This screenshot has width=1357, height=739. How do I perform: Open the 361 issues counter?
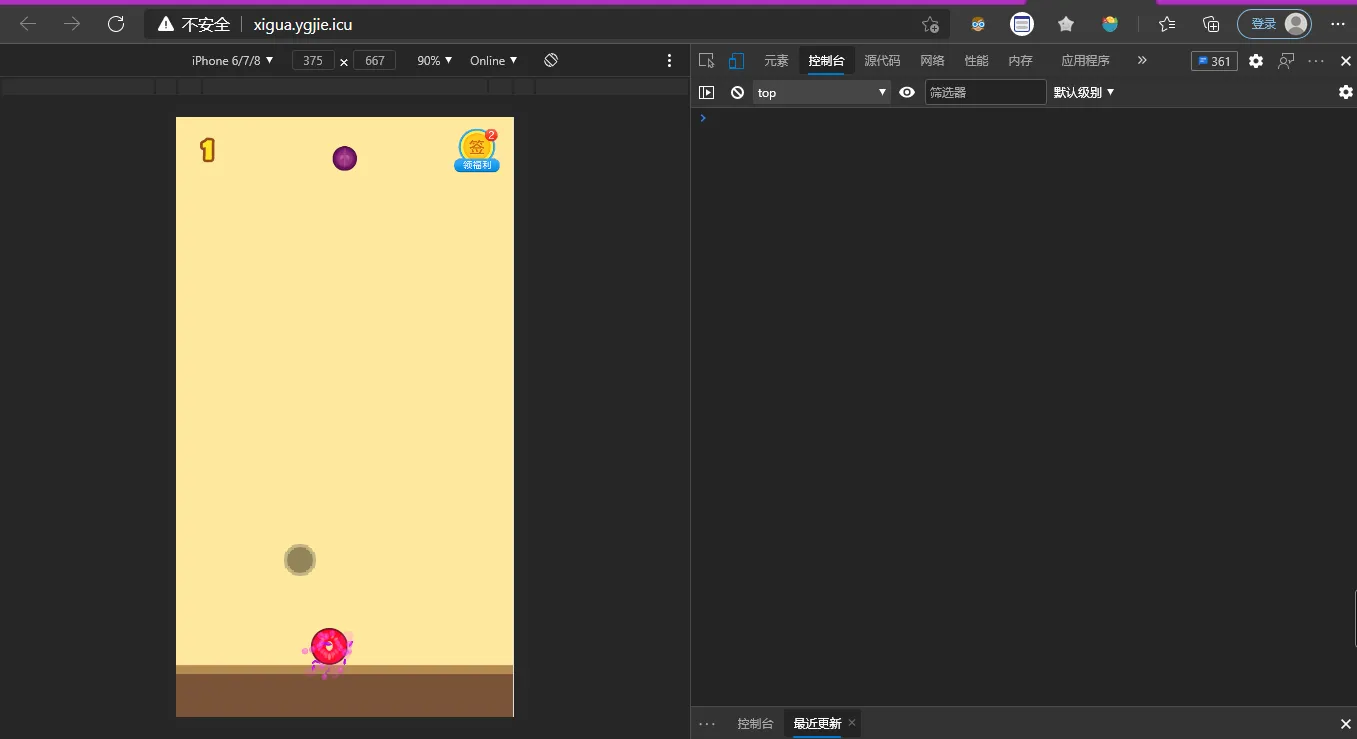(x=1214, y=61)
